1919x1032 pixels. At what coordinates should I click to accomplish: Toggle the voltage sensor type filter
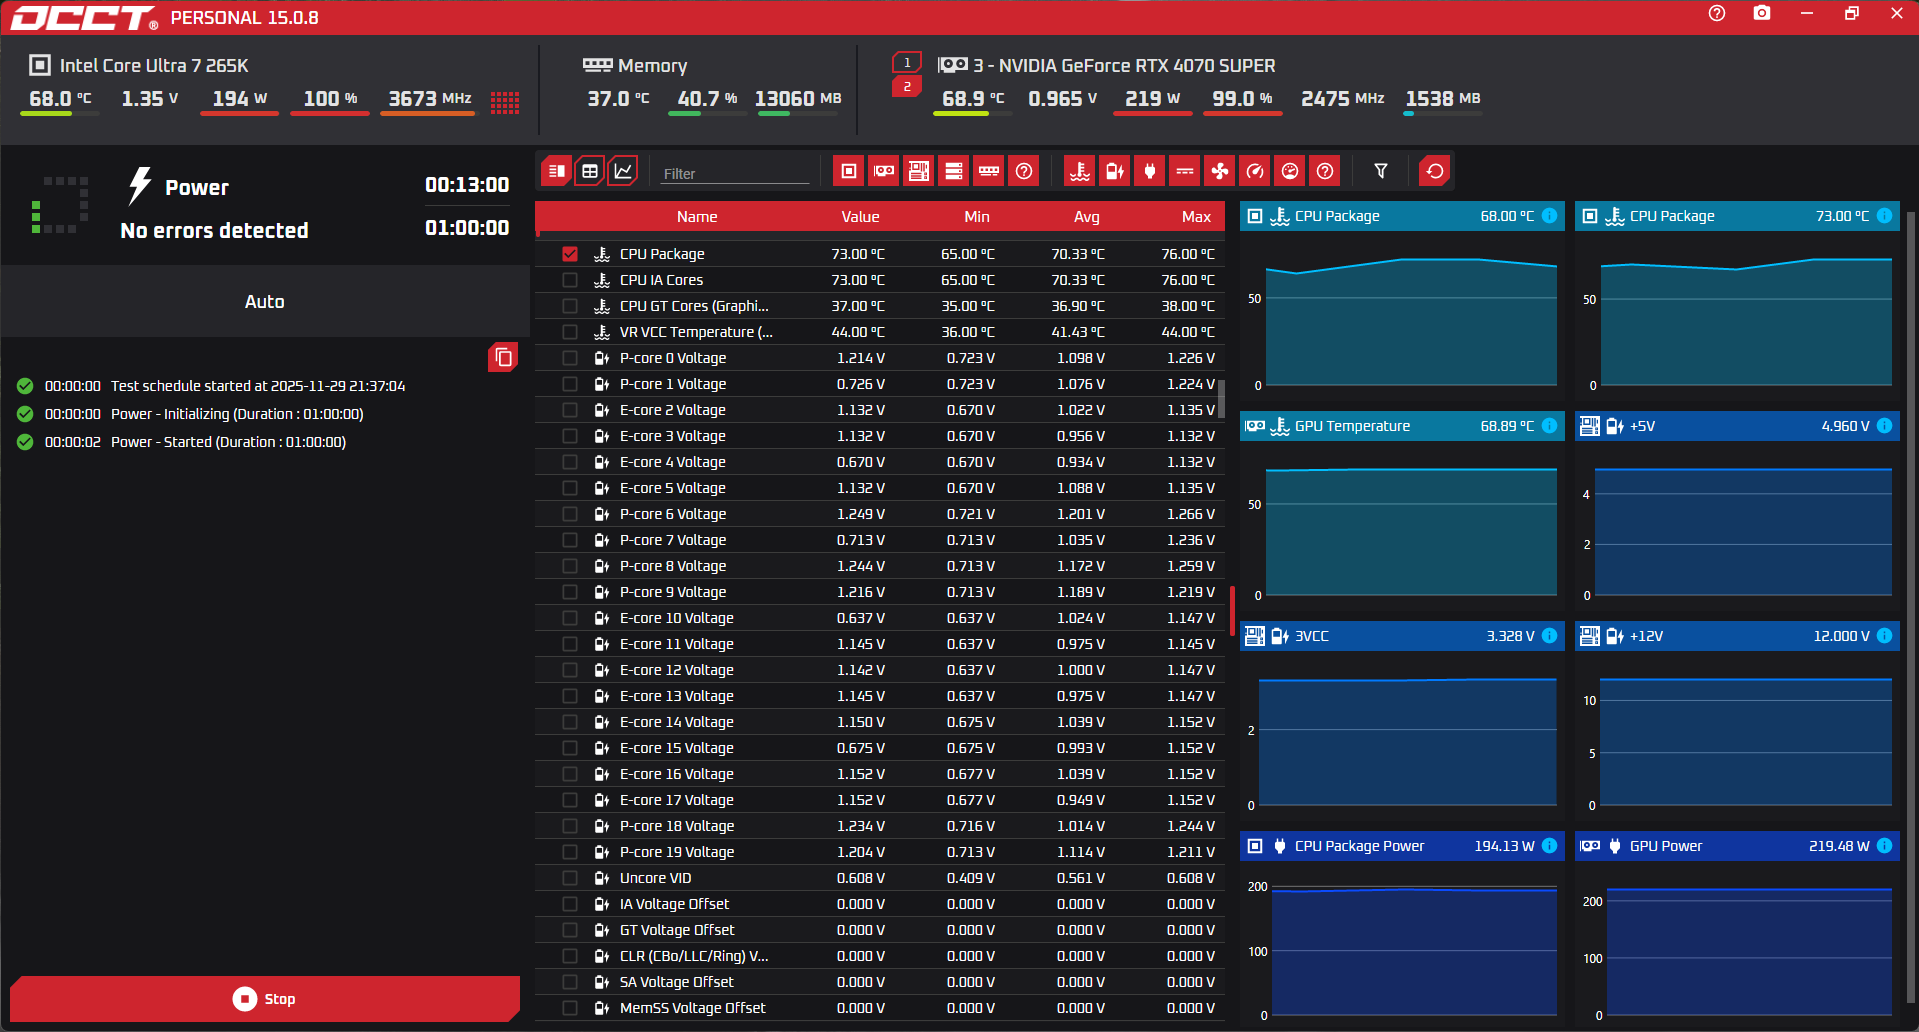point(1114,171)
